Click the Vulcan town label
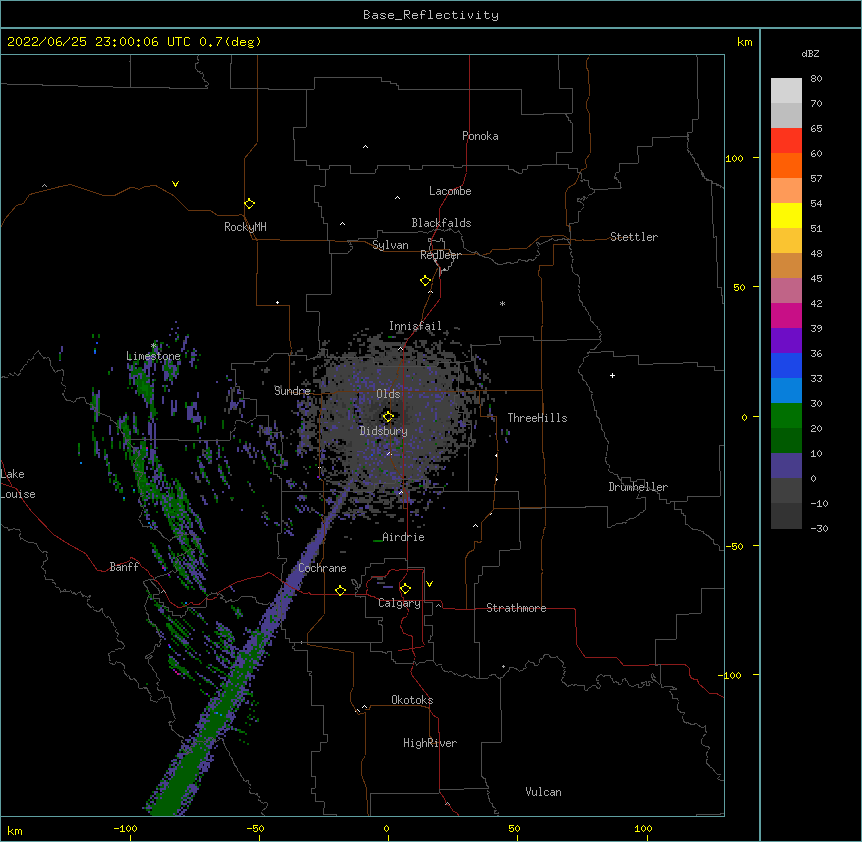Screen dimensions: 862x842 click(543, 792)
